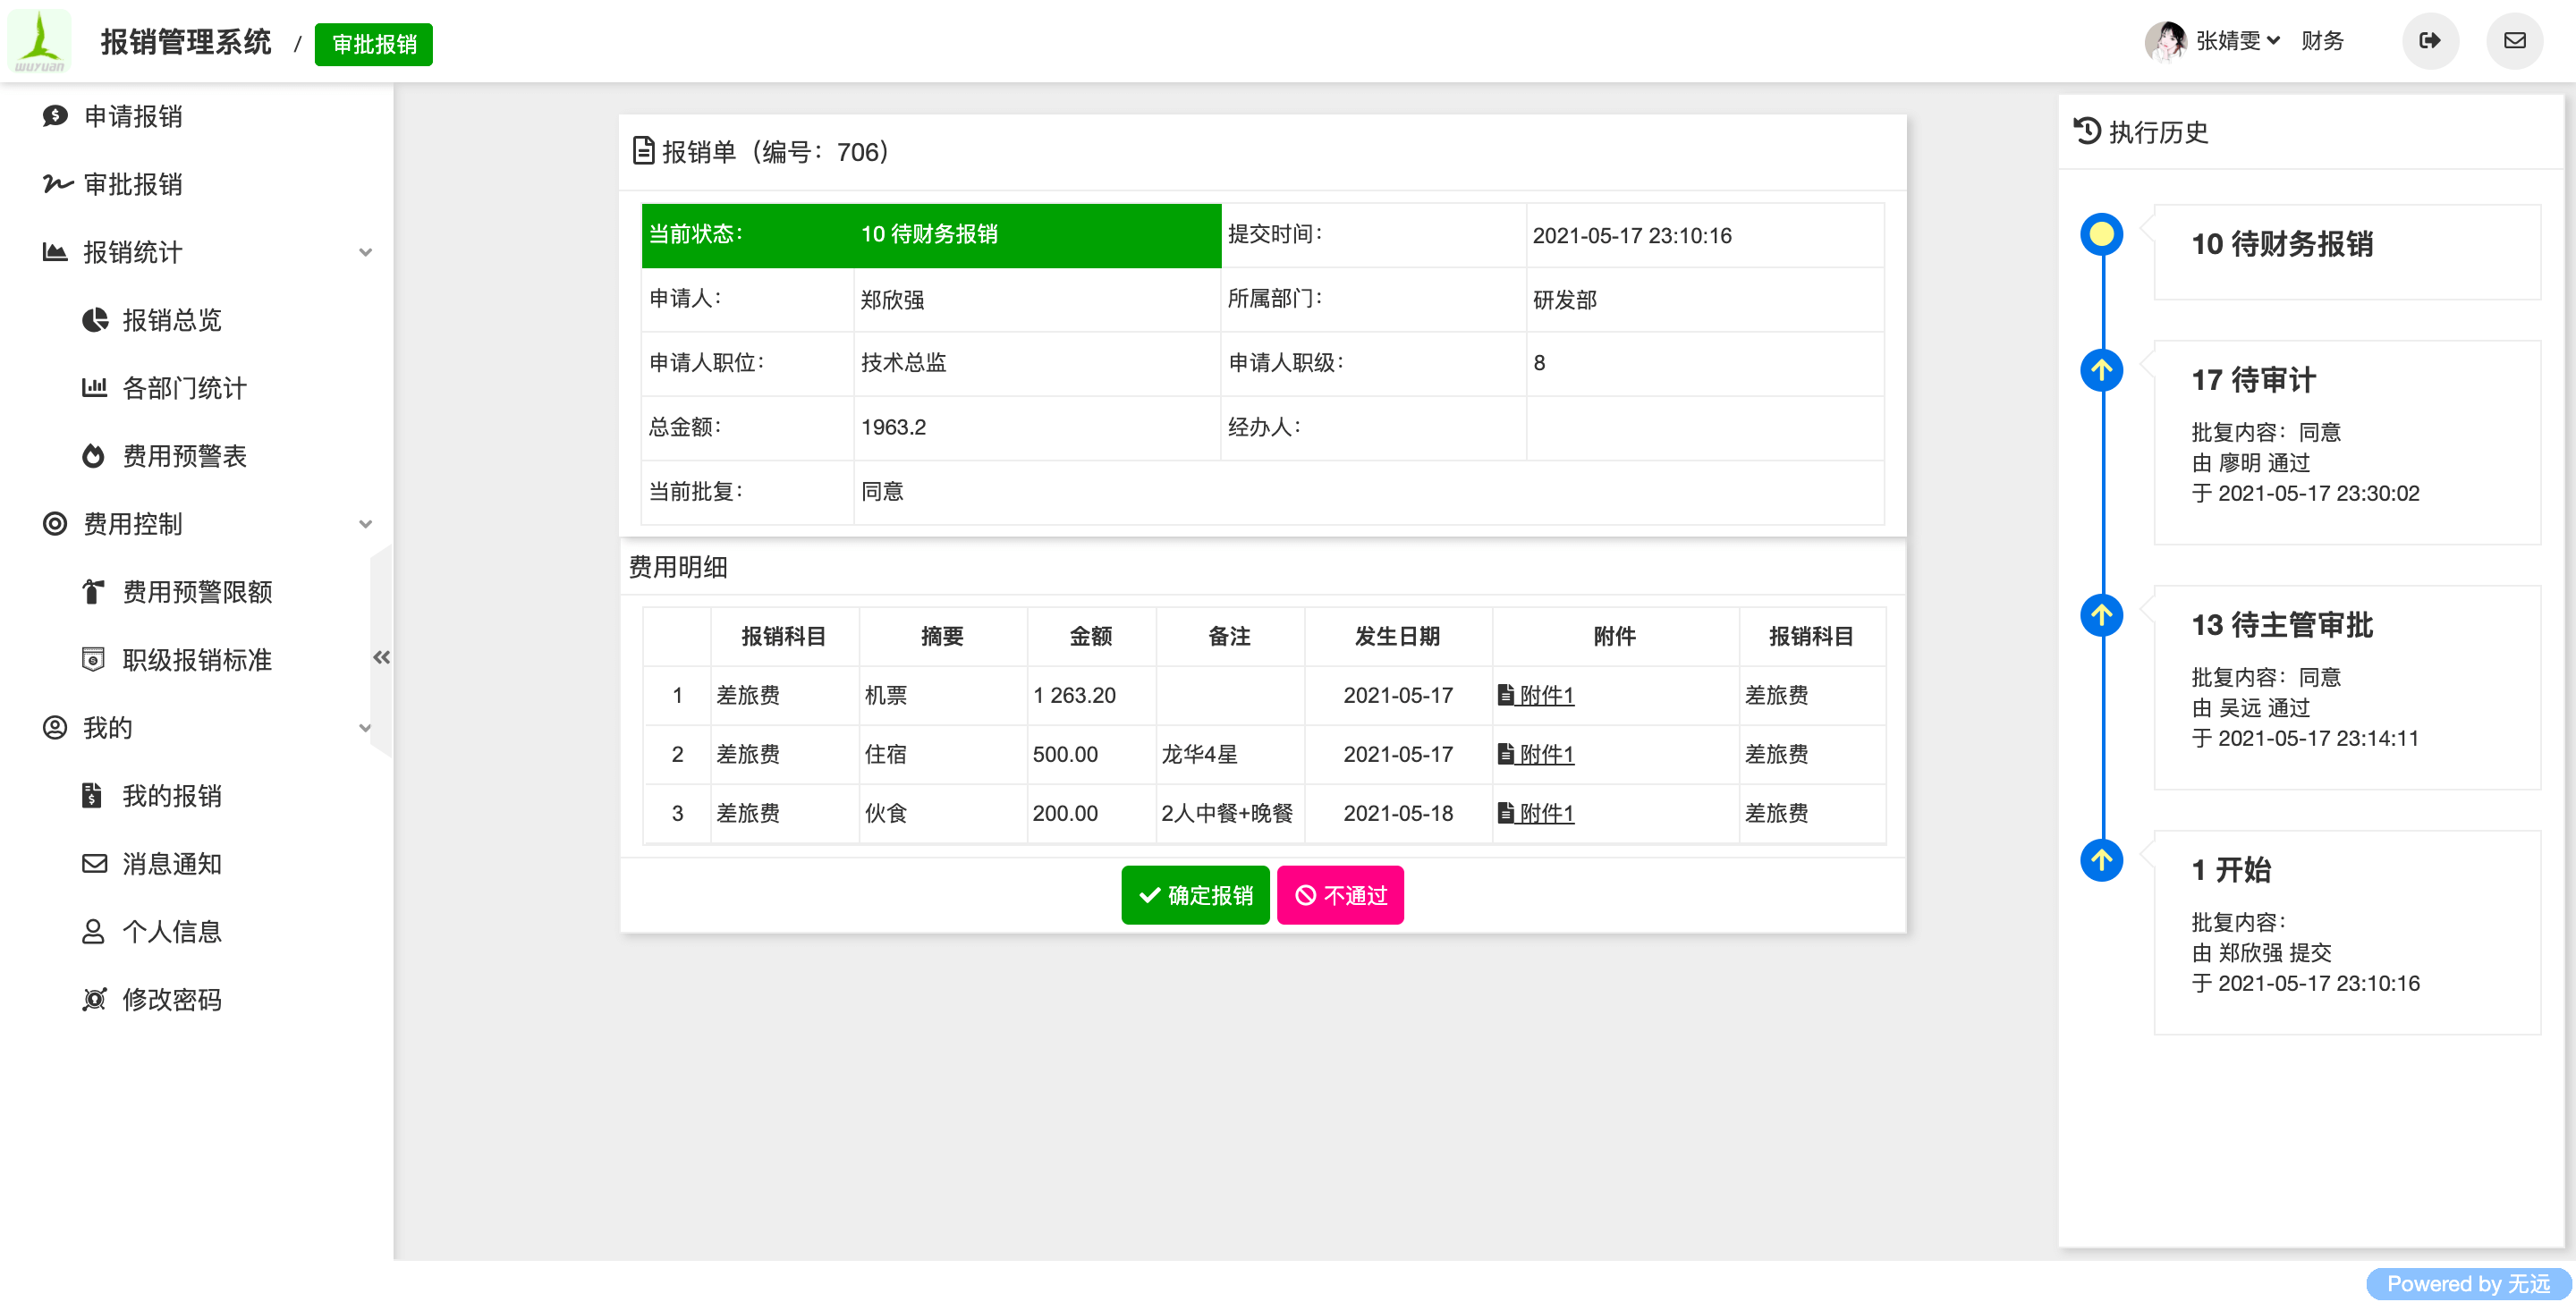The width and height of the screenshot is (2576, 1302).
Task: Click the pink 不通过 reject button
Action: pyautogui.click(x=1340, y=895)
